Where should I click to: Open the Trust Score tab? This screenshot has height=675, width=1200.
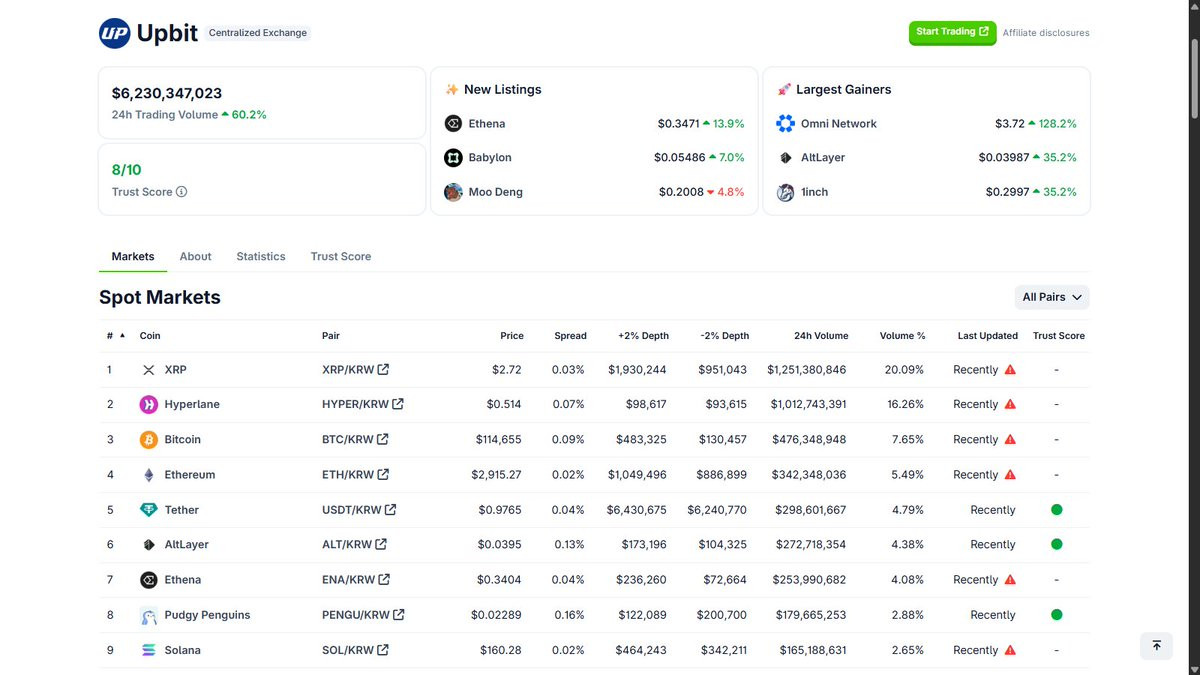(x=341, y=257)
